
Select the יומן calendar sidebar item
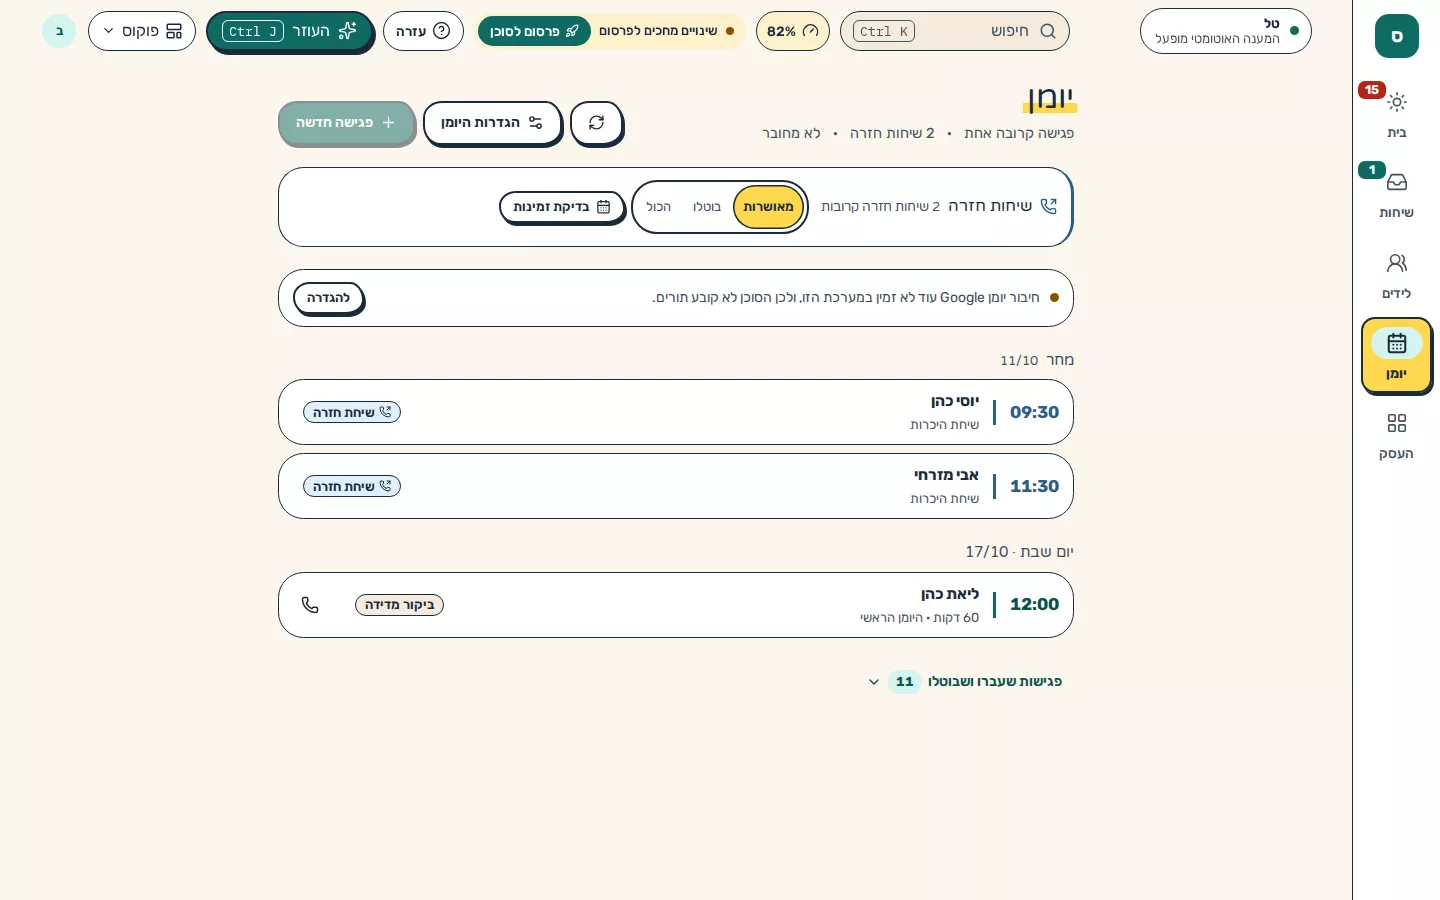[1397, 355]
